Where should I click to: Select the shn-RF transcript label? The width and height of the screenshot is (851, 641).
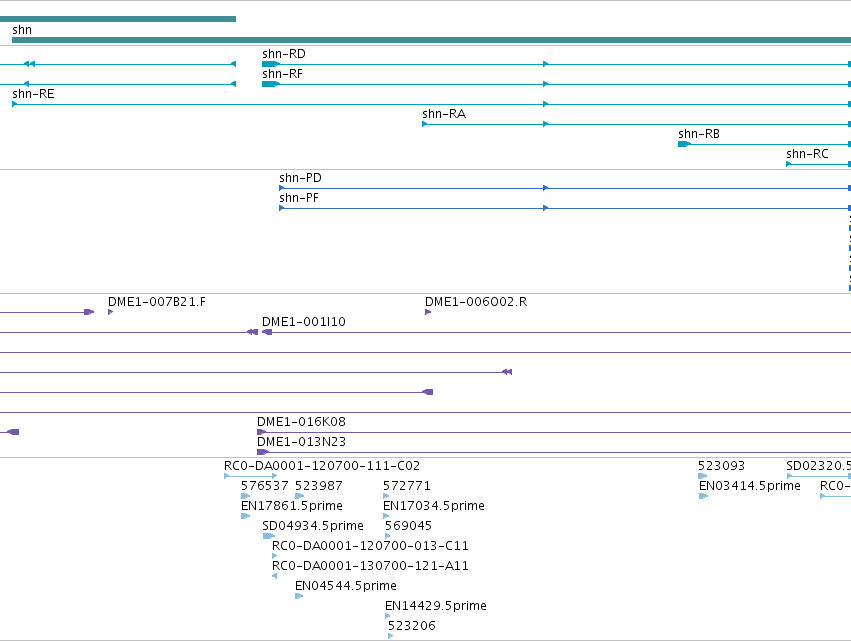click(282, 74)
